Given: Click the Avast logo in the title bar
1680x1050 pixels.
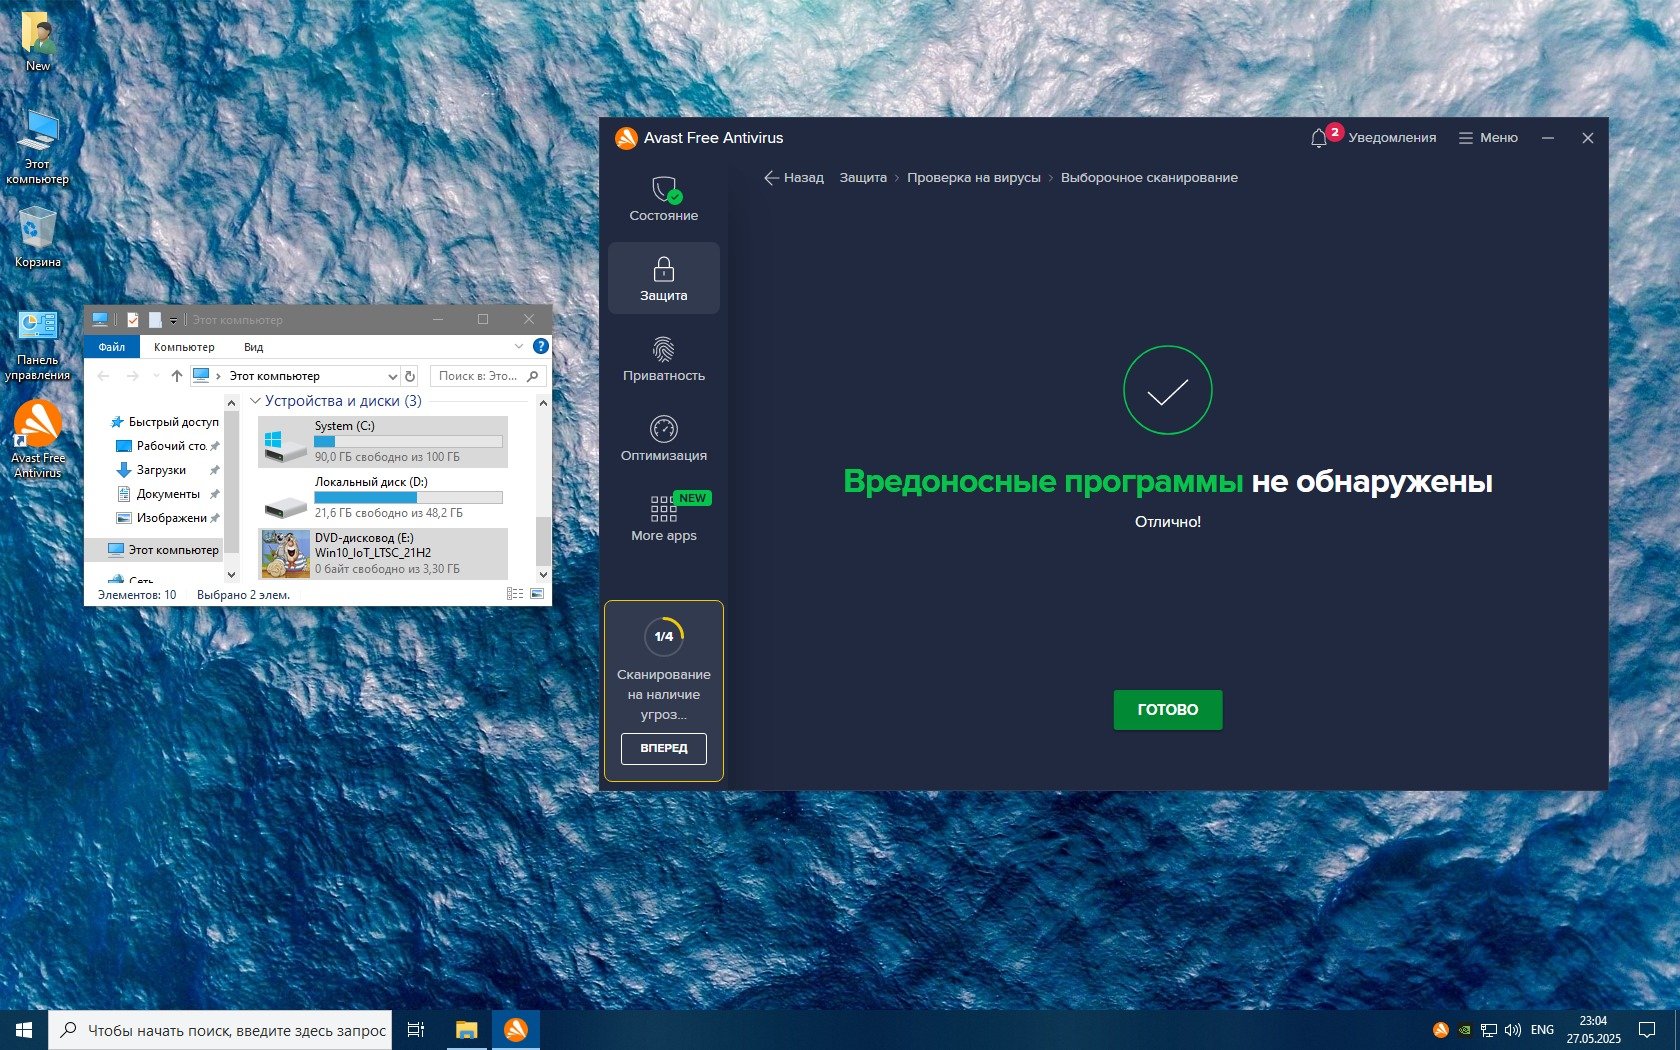Looking at the screenshot, I should click(x=626, y=138).
